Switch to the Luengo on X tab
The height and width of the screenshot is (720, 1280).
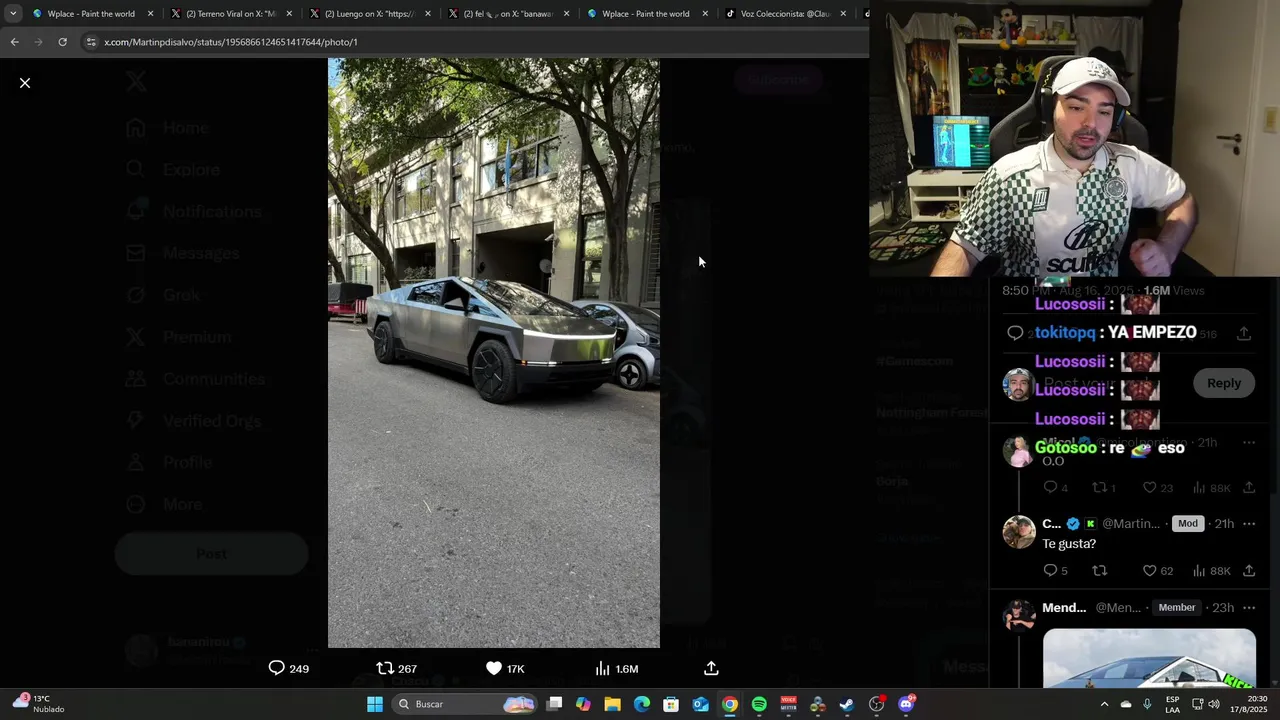(369, 14)
